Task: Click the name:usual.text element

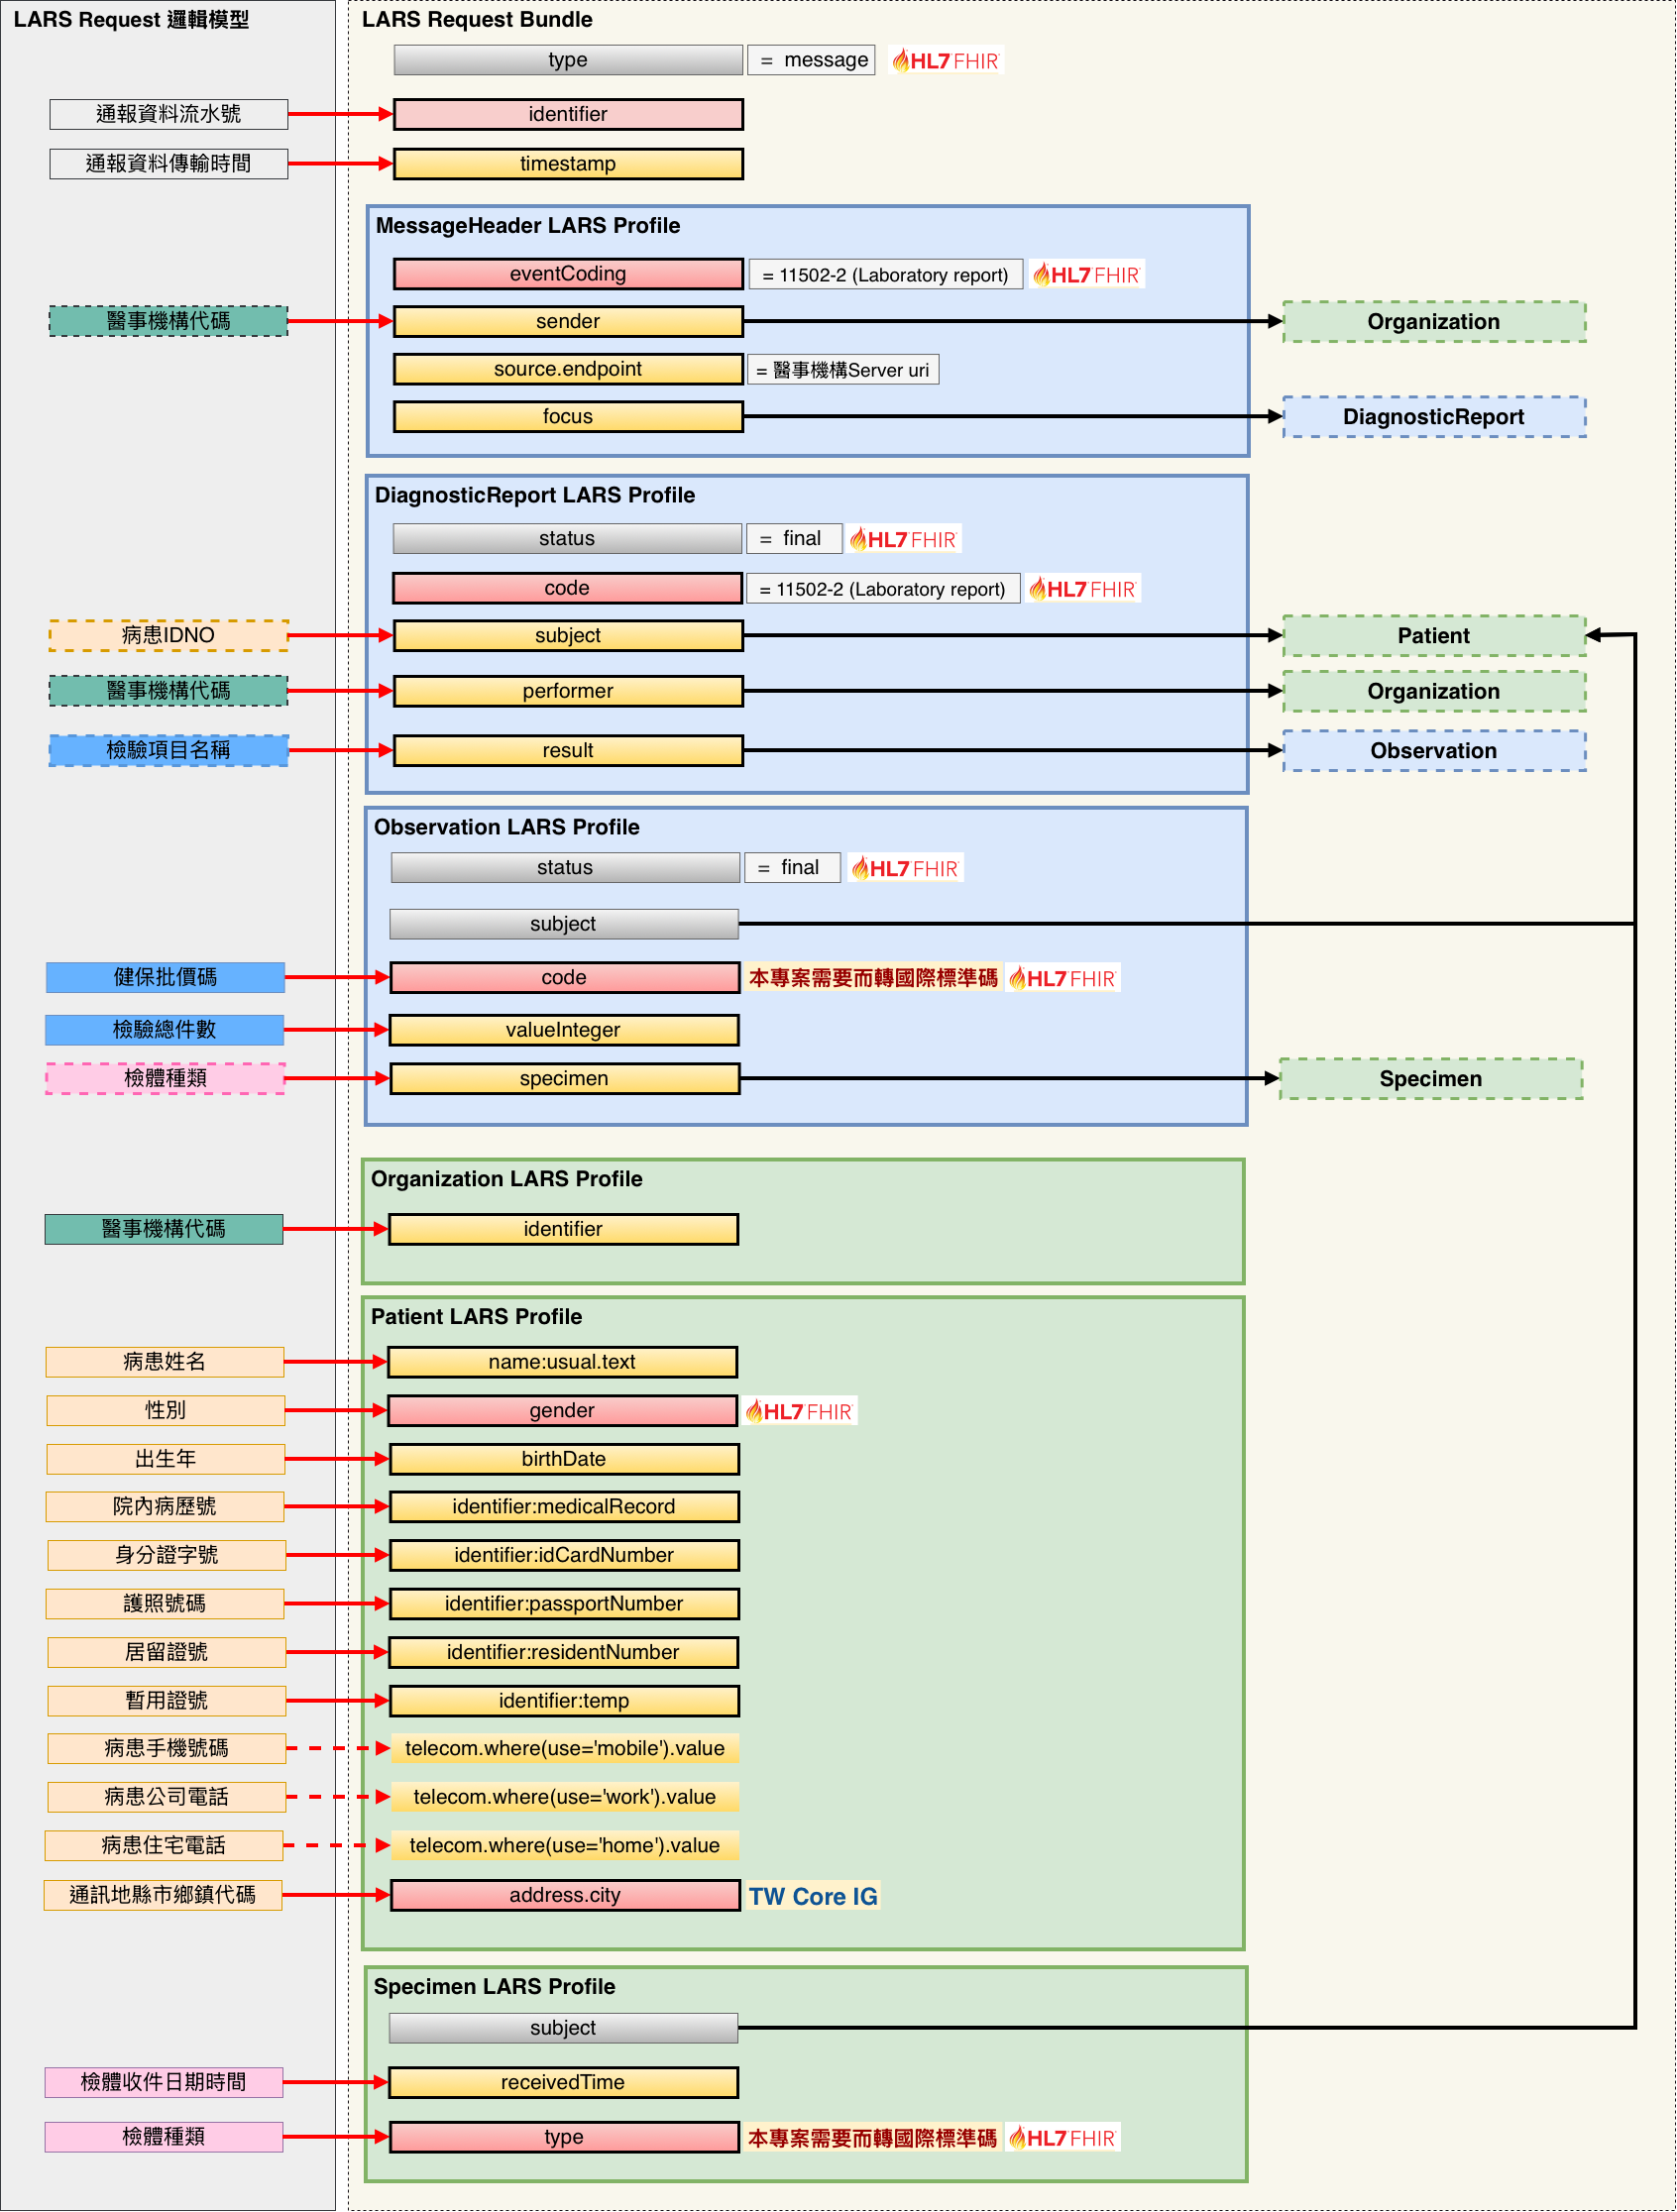Action: (562, 1362)
